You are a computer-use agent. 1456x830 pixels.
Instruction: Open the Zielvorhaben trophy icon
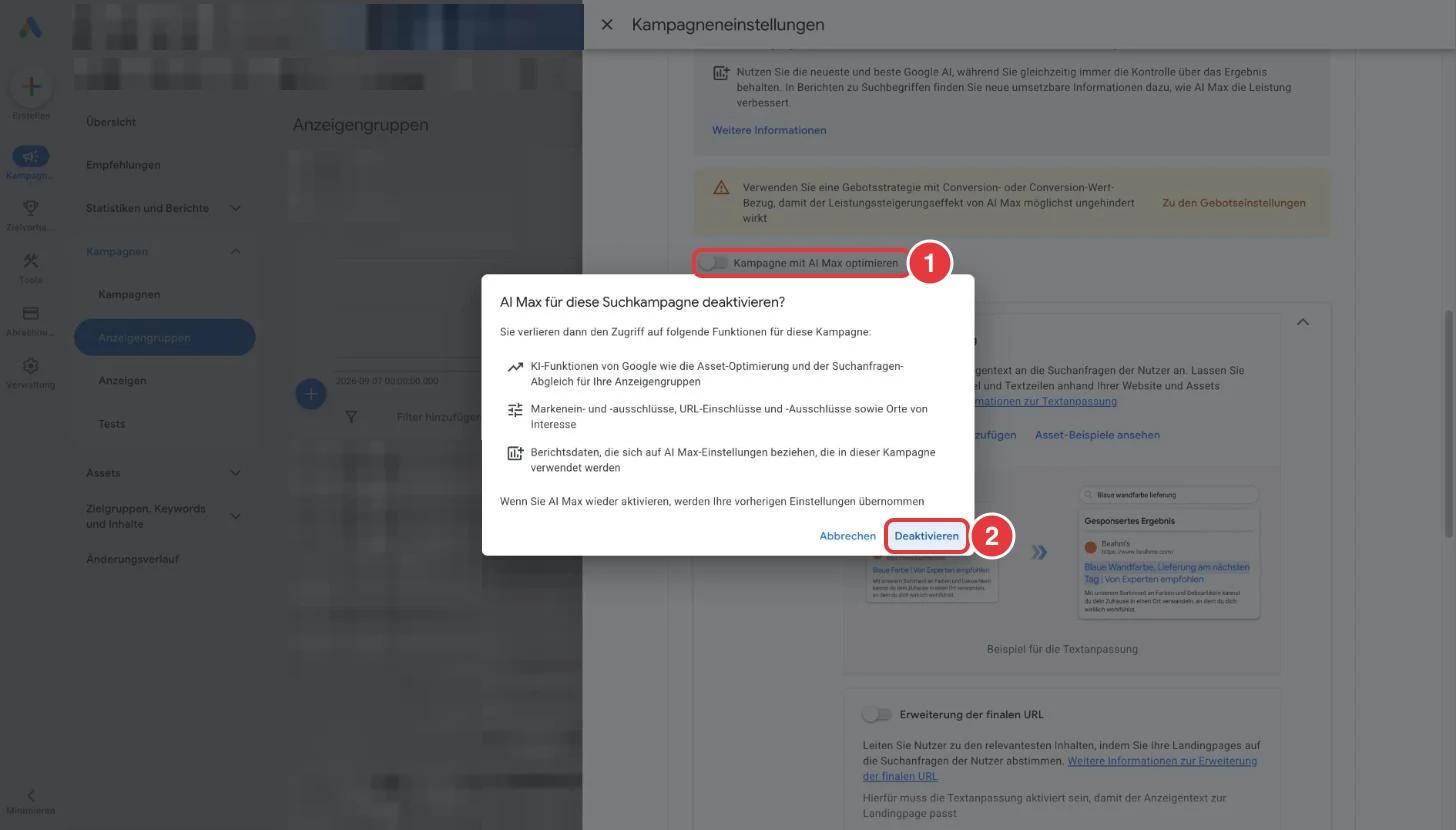click(31, 208)
